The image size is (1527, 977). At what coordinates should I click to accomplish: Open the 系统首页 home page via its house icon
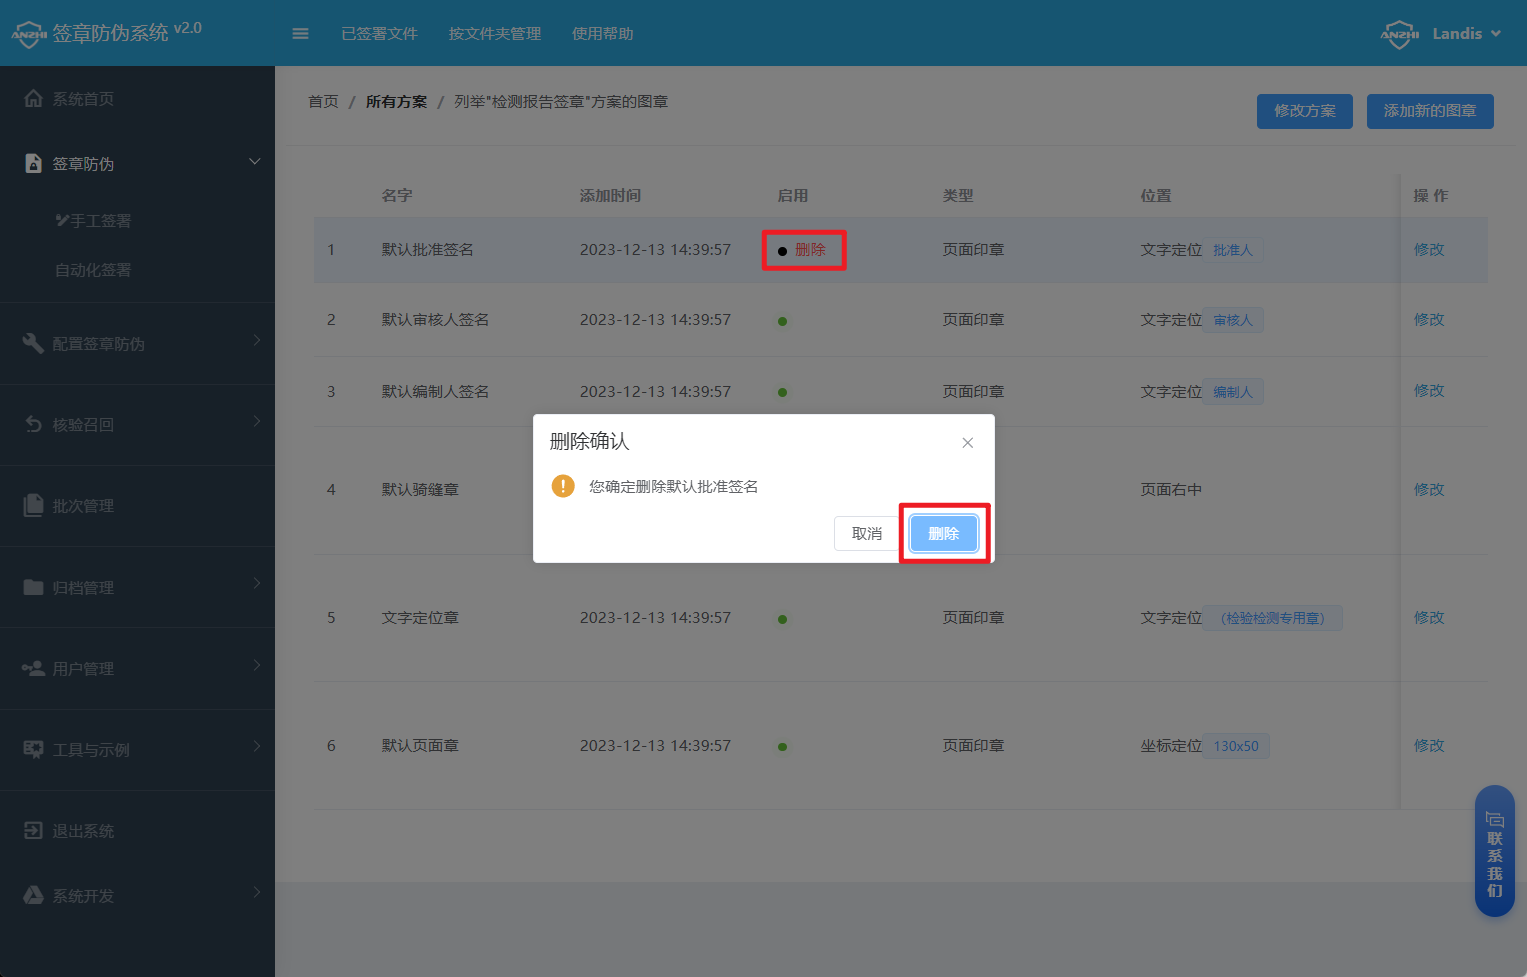pos(34,98)
